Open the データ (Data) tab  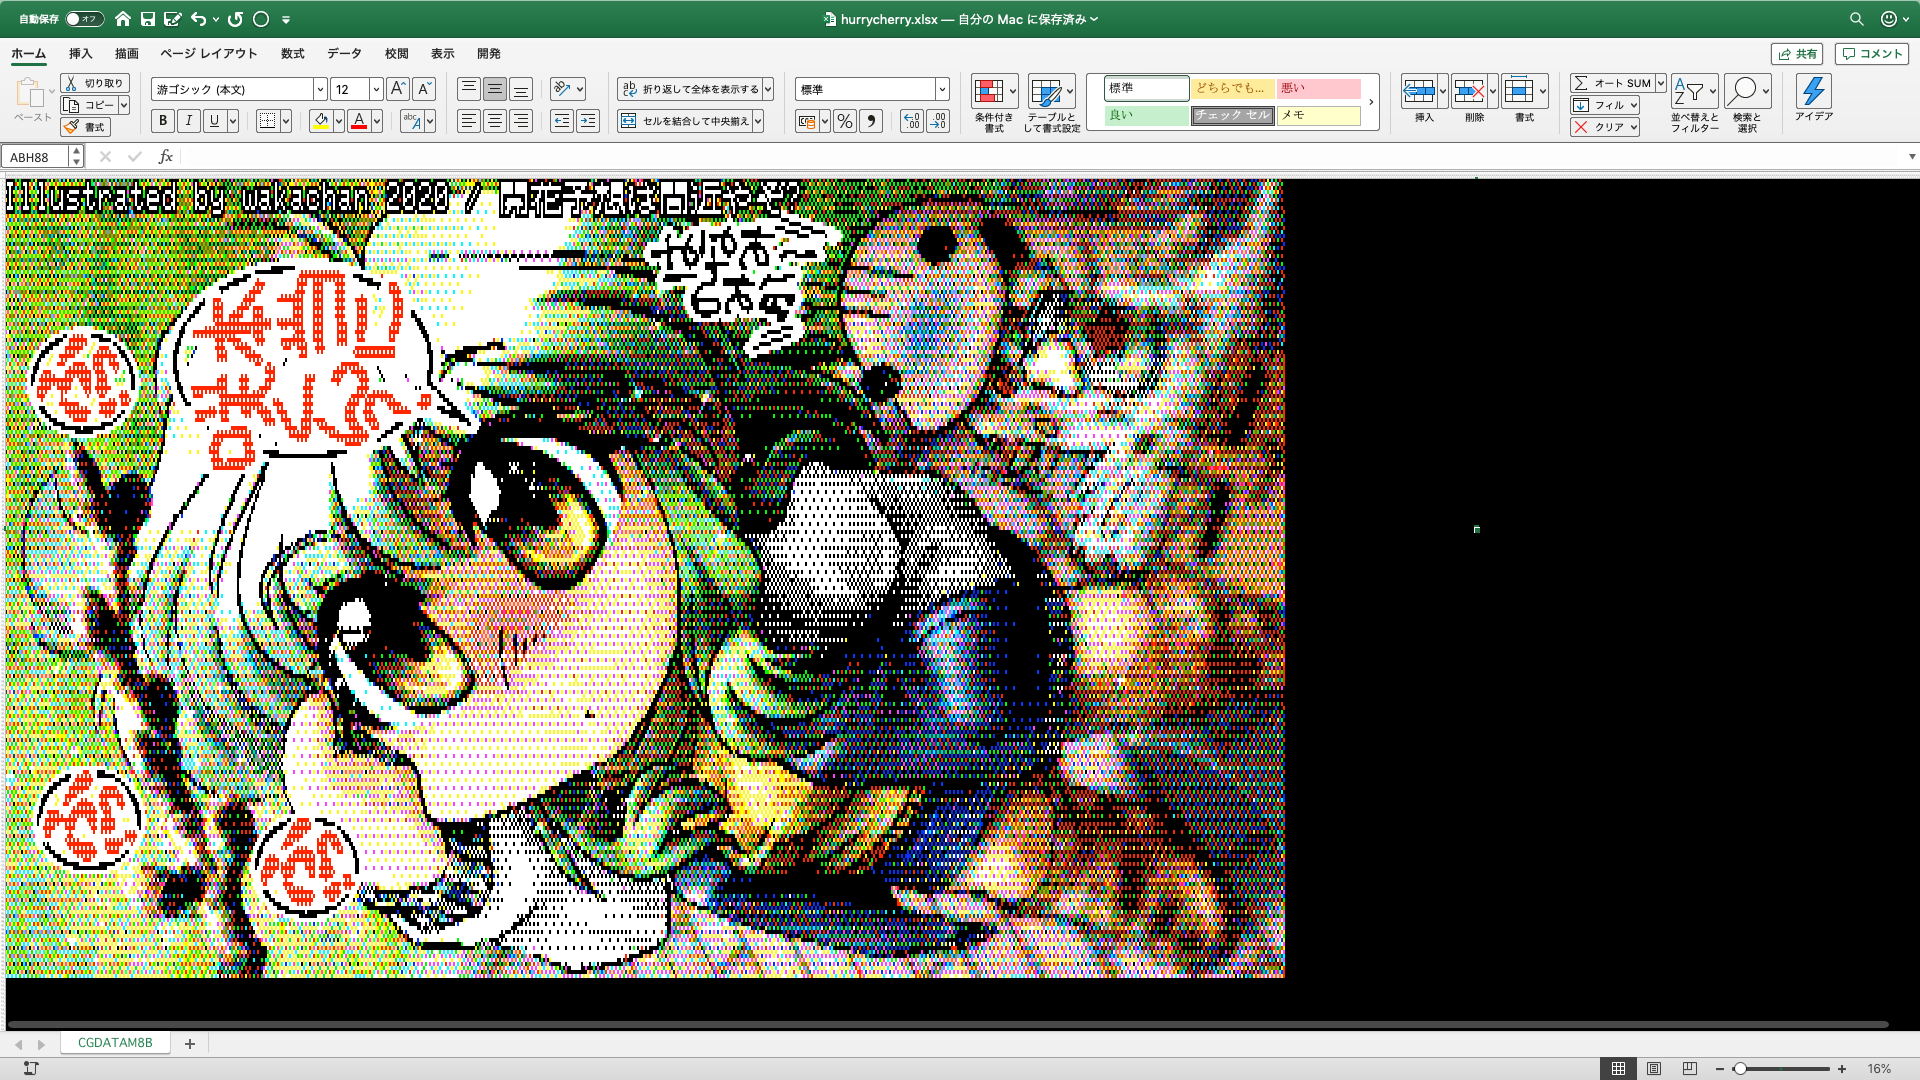click(x=344, y=54)
